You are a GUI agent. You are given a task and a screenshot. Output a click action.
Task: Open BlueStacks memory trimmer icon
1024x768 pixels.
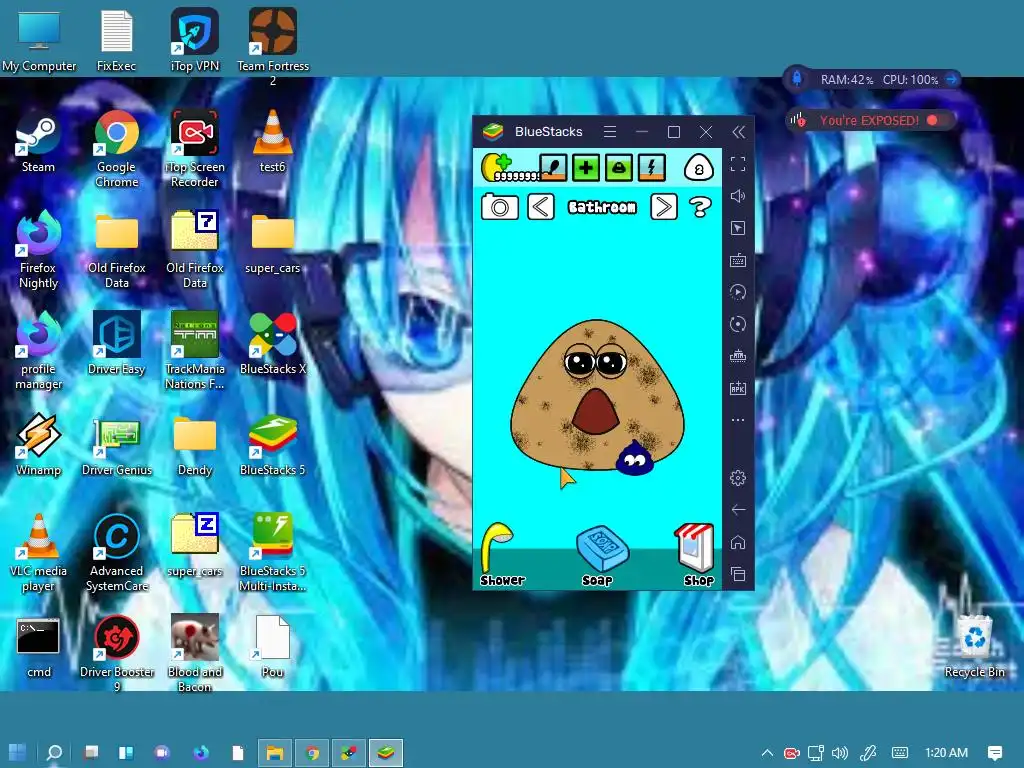pyautogui.click(x=738, y=356)
